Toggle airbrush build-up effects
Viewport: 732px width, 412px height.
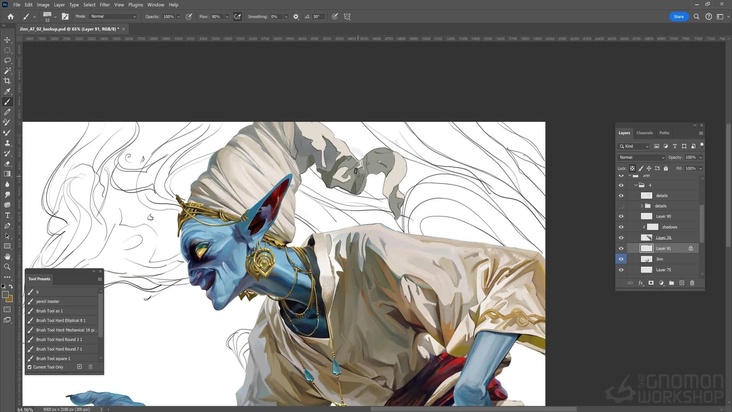click(x=237, y=16)
